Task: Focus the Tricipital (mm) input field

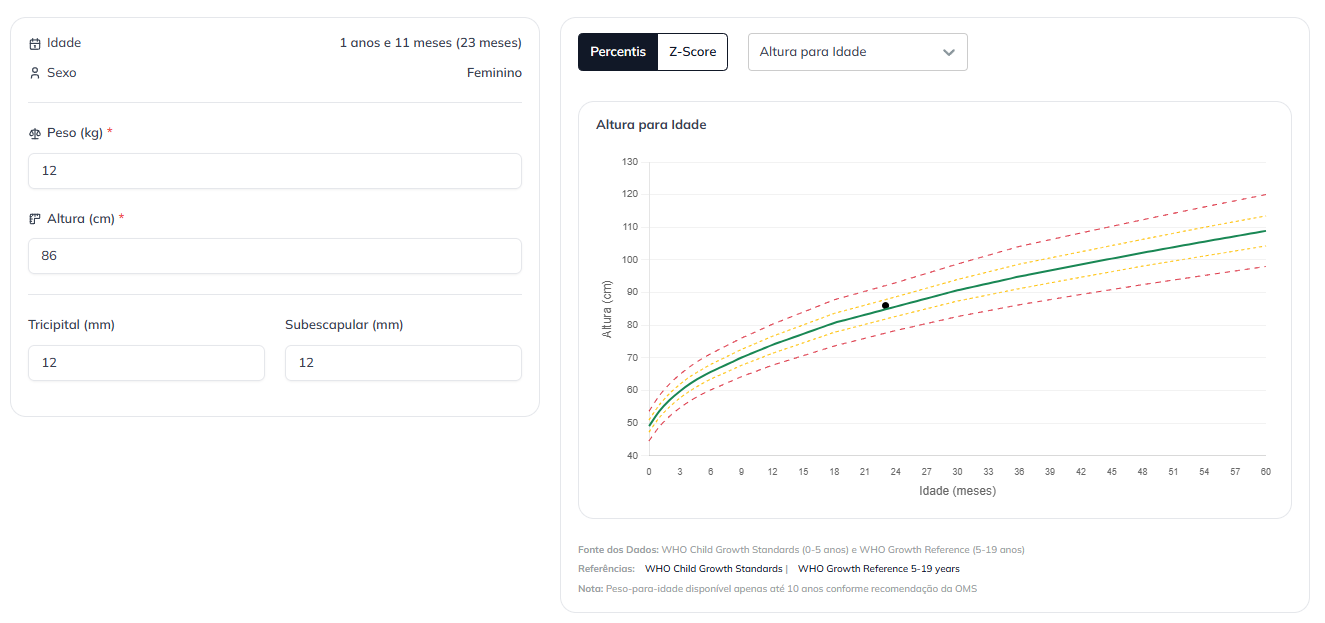Action: (146, 363)
